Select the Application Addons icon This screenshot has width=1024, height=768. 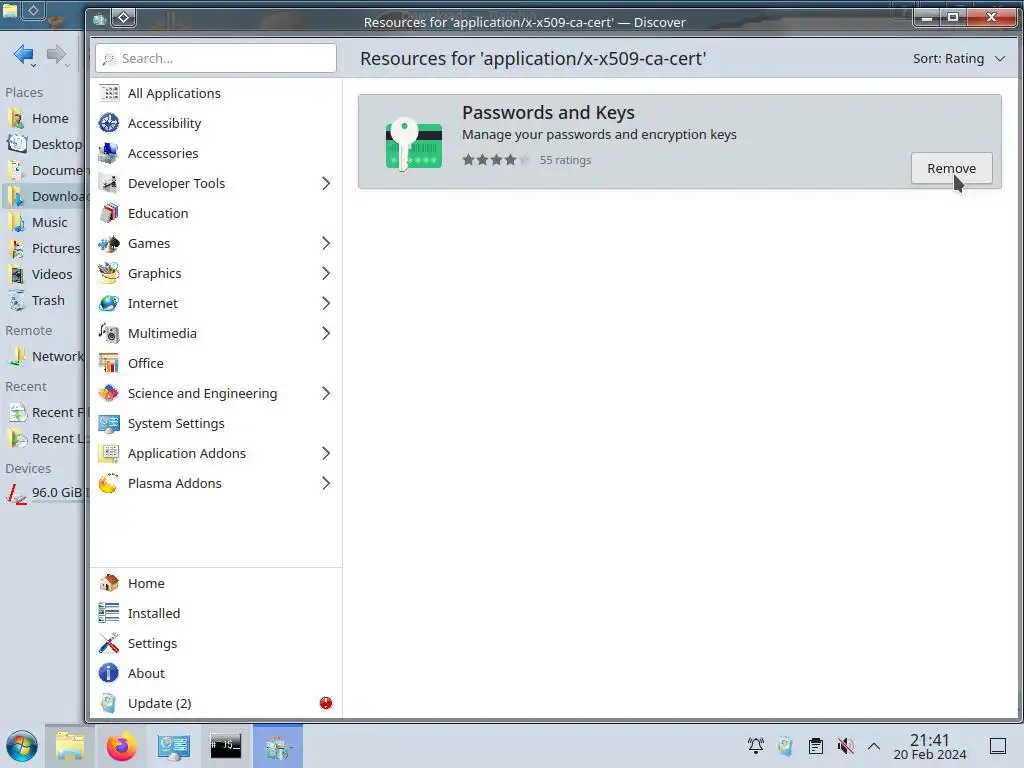tap(108, 454)
